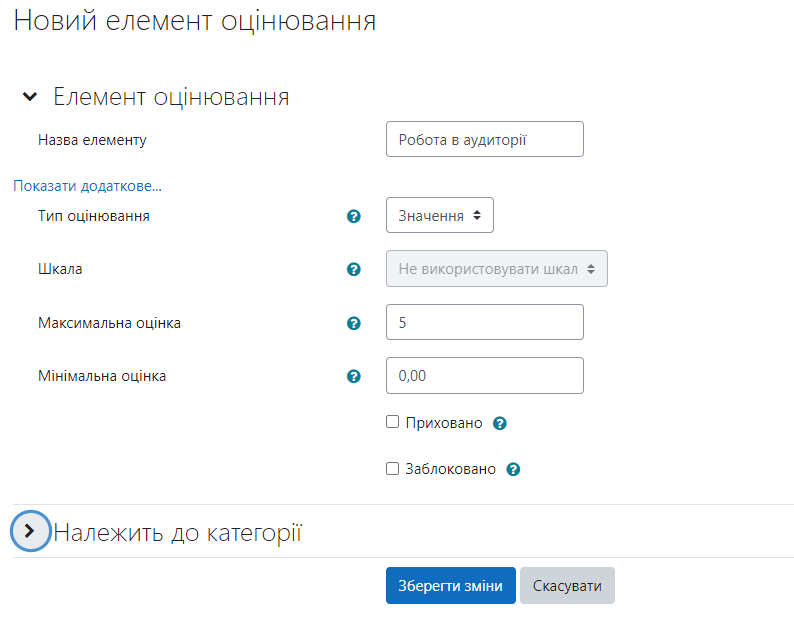Open the Значення grade type dropdown
Viewport: 794px width, 626px height.
pyautogui.click(x=440, y=215)
